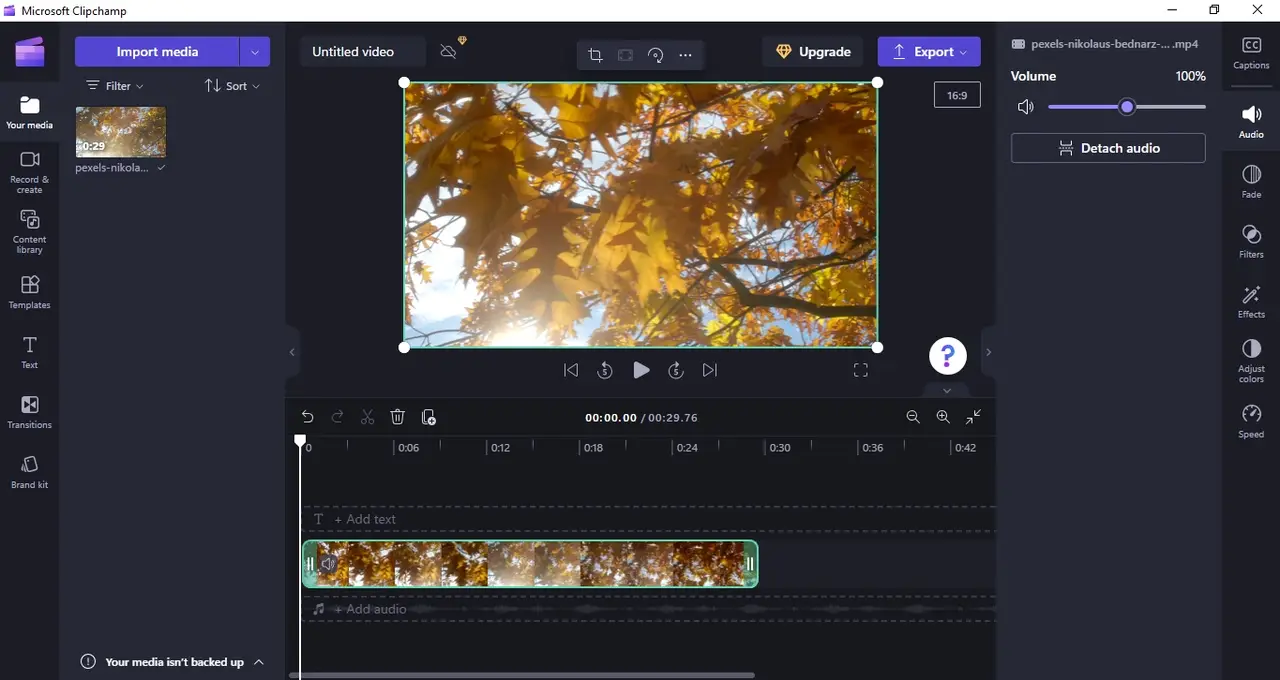1280x680 pixels.
Task: Skip to the start of video
Action: tap(571, 370)
